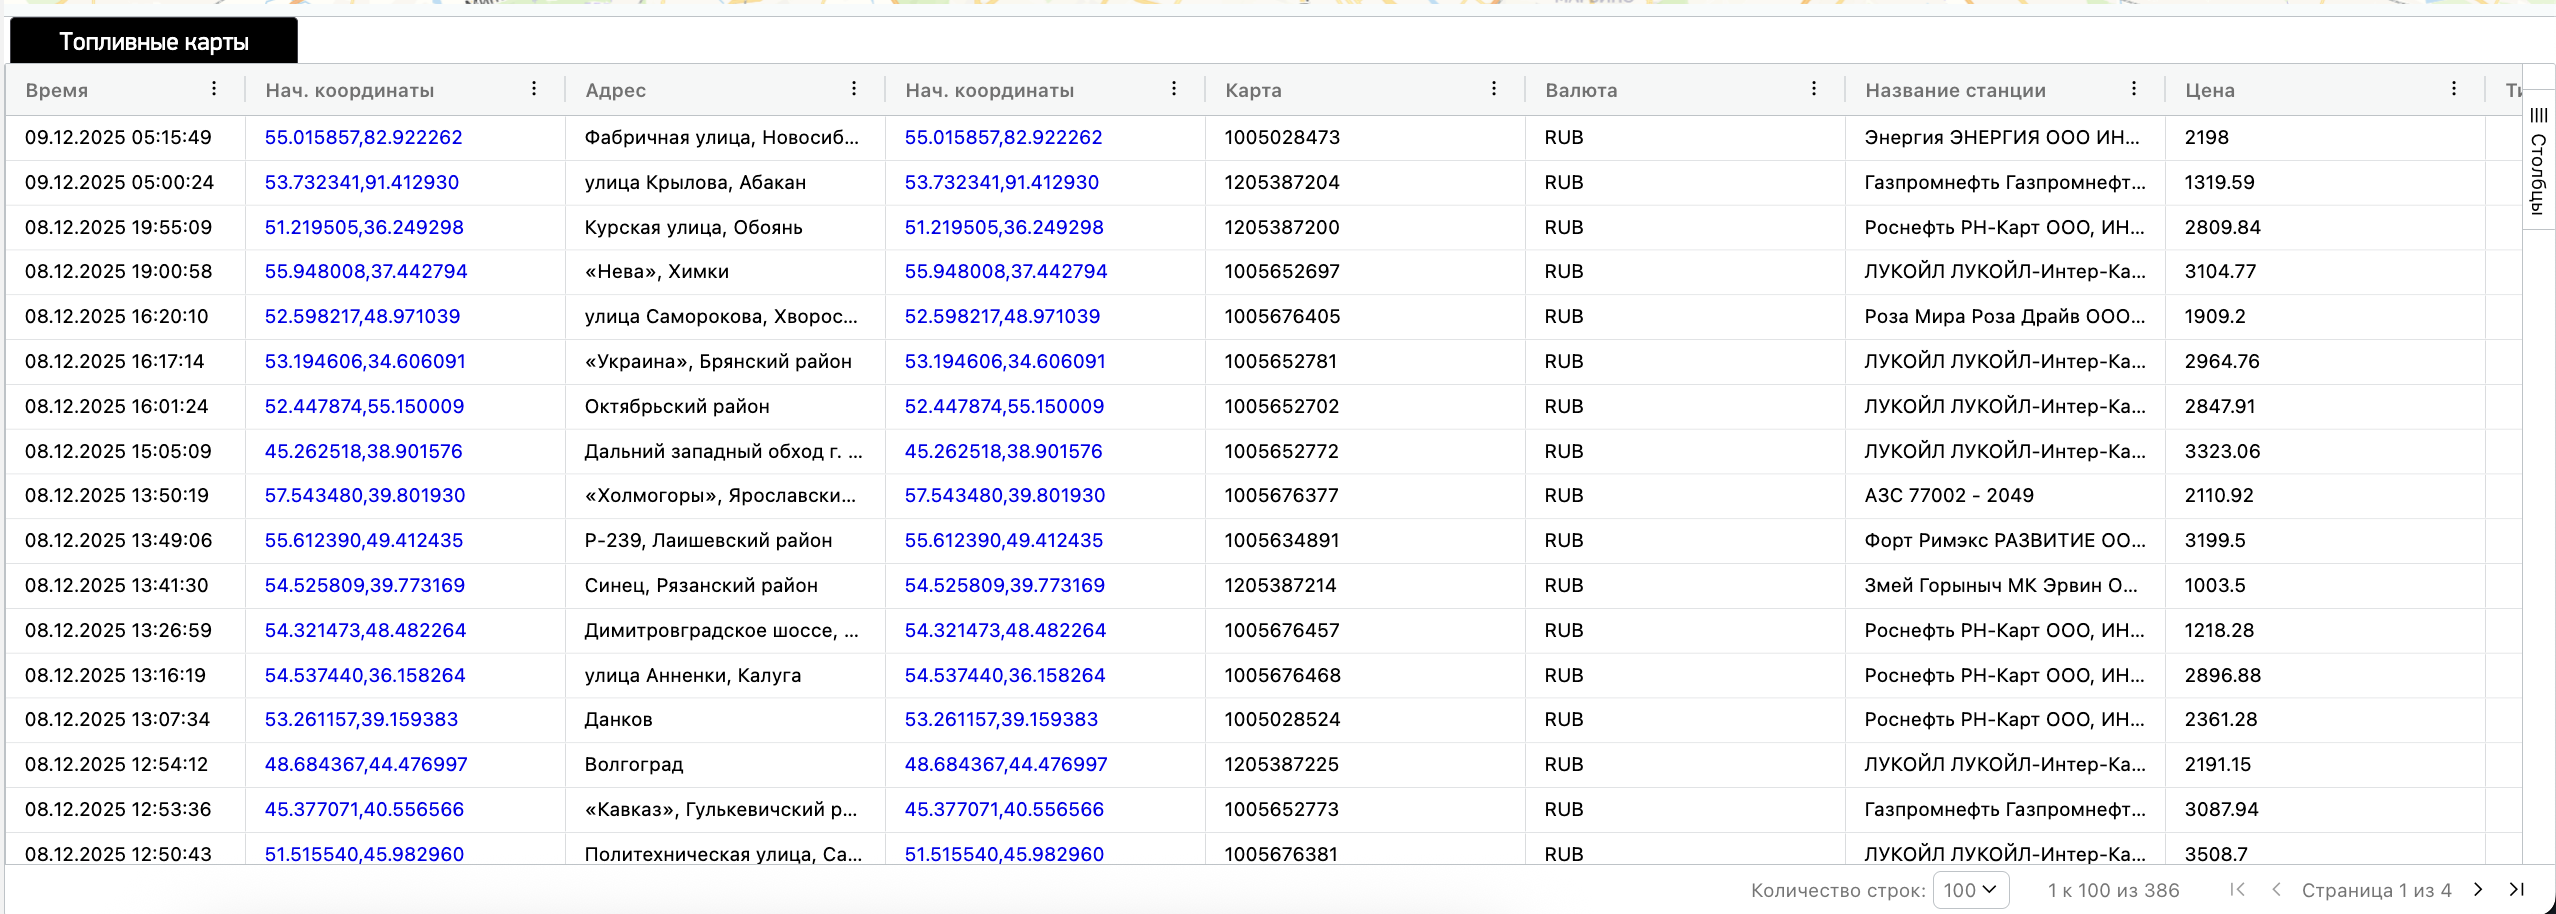Open the Карта column menu icon

pyautogui.click(x=1494, y=89)
